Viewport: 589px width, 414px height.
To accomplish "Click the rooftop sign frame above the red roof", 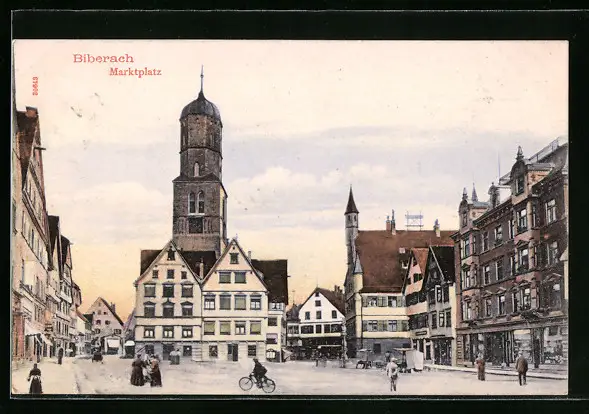I will click(414, 221).
